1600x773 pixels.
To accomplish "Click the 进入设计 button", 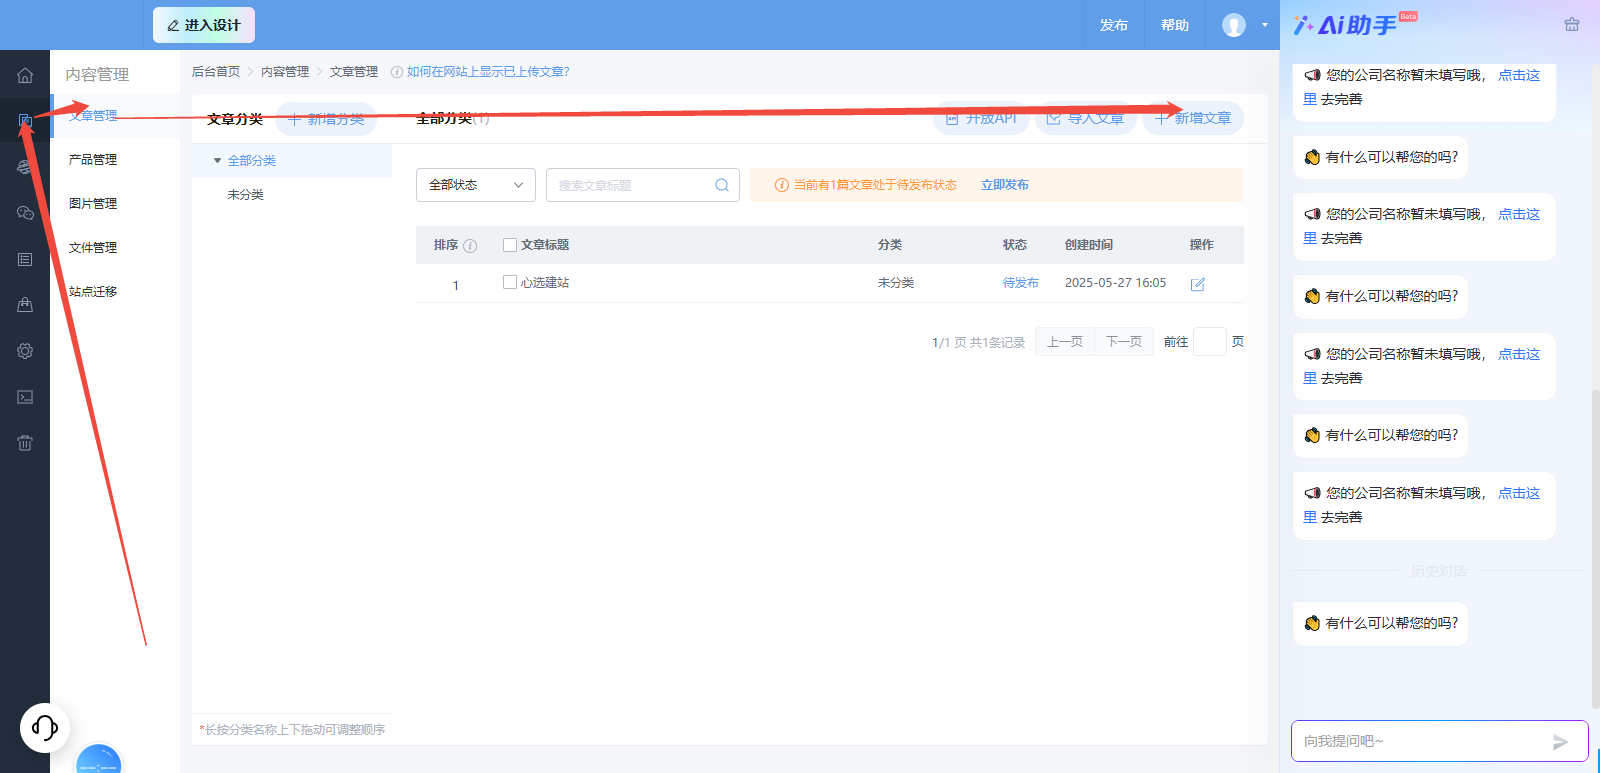I will point(204,25).
